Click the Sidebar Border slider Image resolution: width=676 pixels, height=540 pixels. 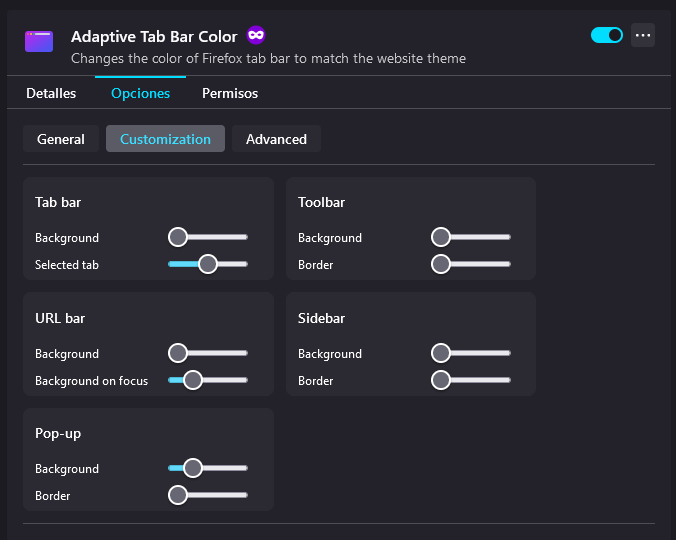pyautogui.click(x=471, y=380)
